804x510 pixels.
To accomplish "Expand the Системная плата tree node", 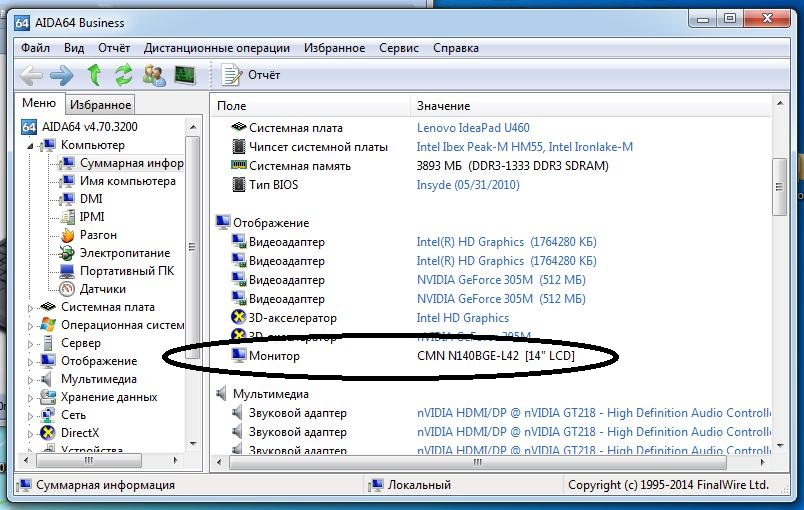I will click(30, 308).
